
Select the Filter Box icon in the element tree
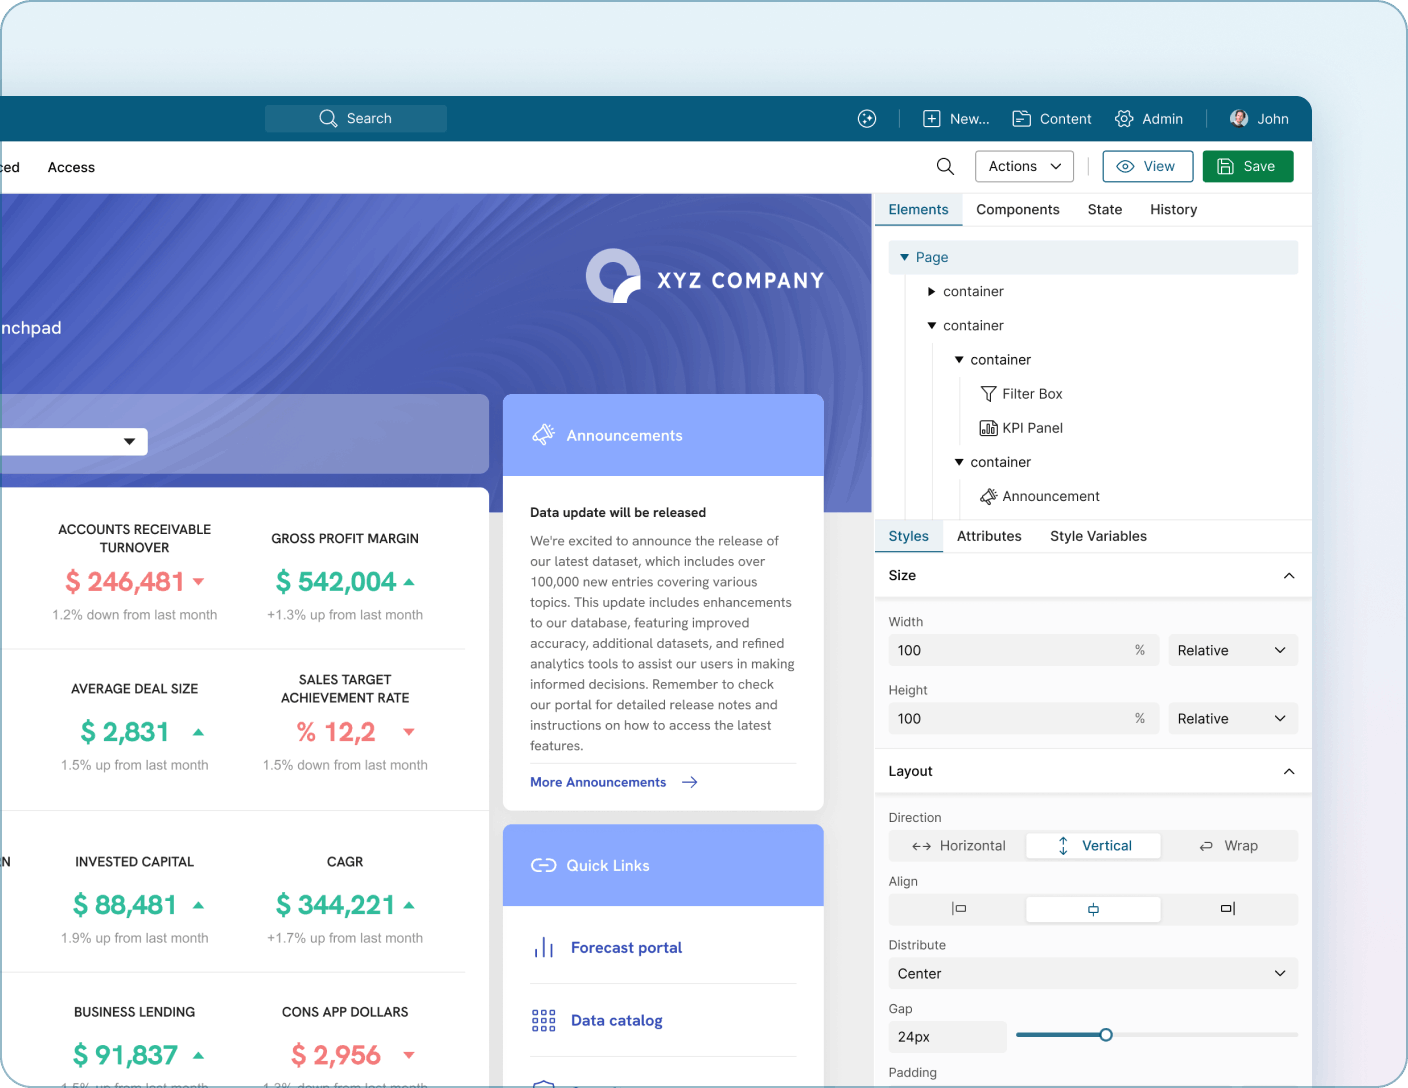tap(987, 393)
